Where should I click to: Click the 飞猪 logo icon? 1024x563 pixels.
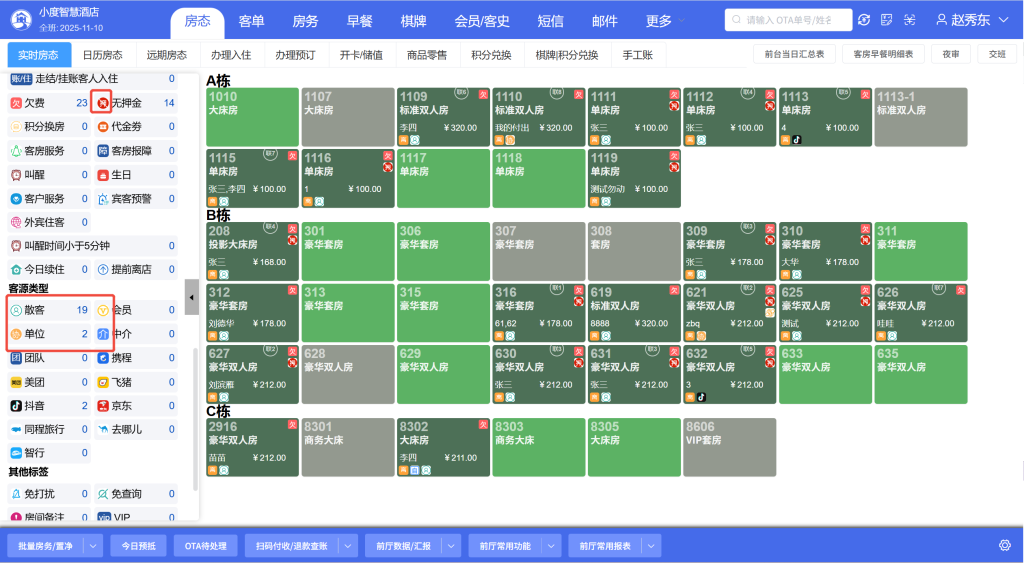tap(103, 382)
